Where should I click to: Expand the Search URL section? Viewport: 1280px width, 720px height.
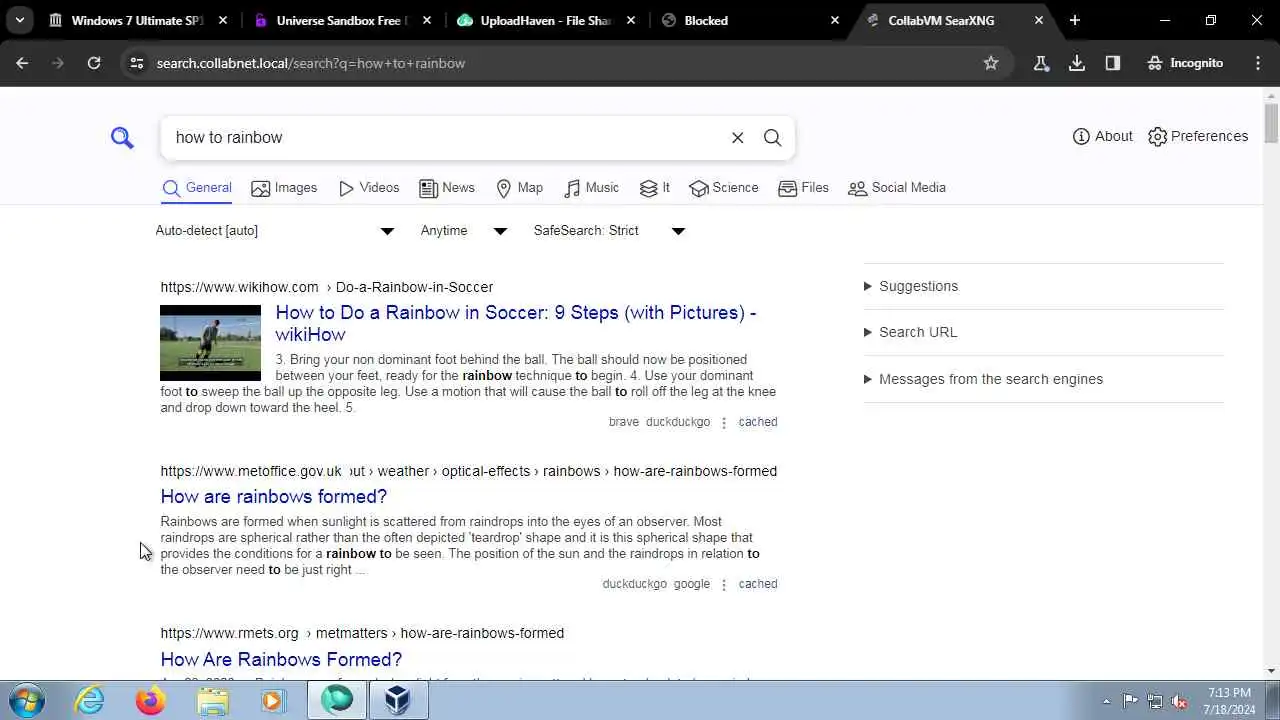click(x=910, y=332)
